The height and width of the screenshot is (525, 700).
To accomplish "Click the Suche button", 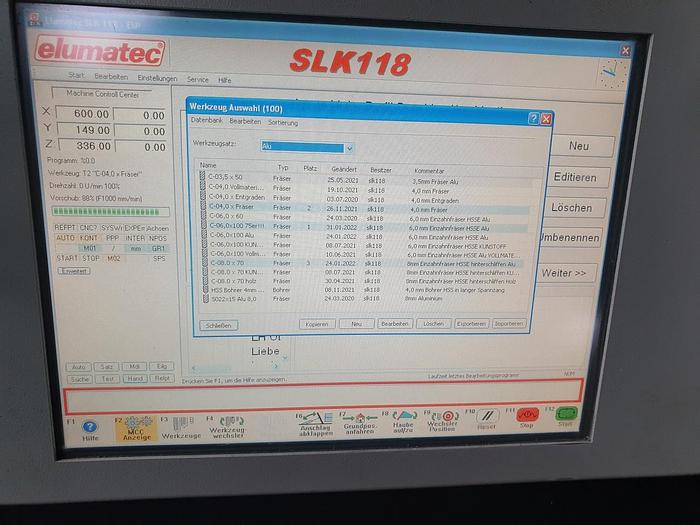I will [x=80, y=379].
